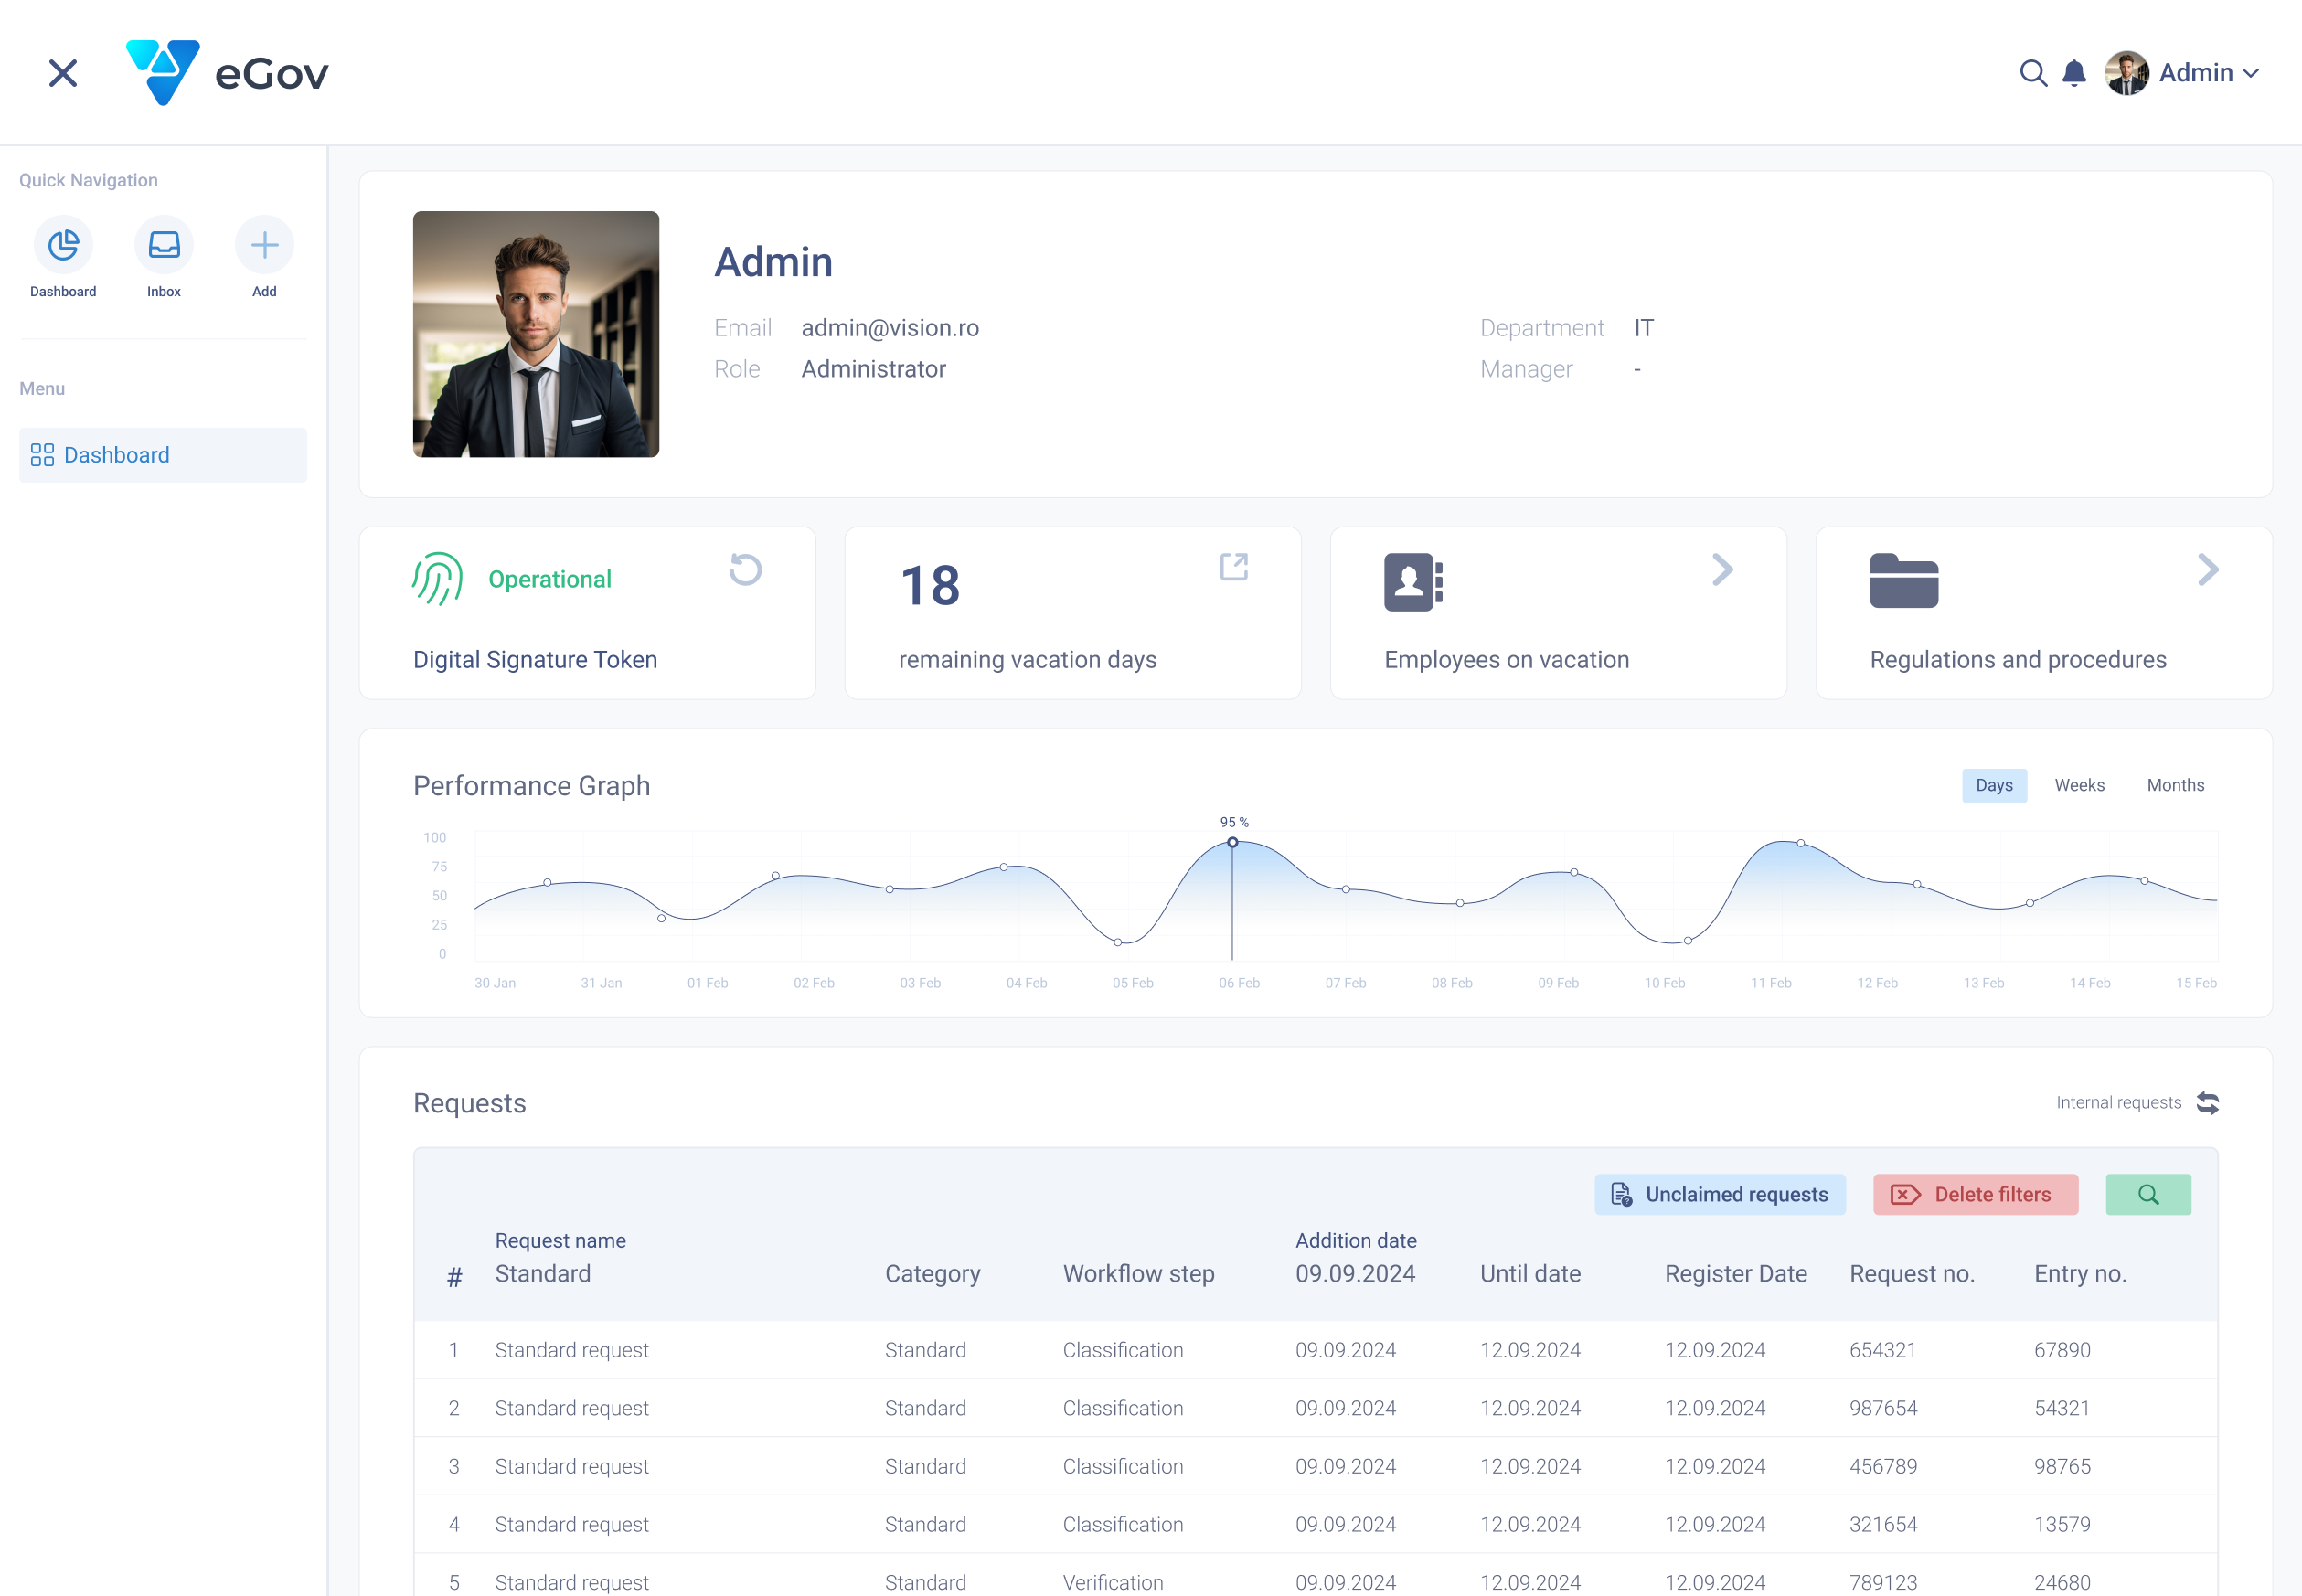The height and width of the screenshot is (1596, 2302).
Task: Refresh the Digital Signature Token status
Action: [x=745, y=570]
